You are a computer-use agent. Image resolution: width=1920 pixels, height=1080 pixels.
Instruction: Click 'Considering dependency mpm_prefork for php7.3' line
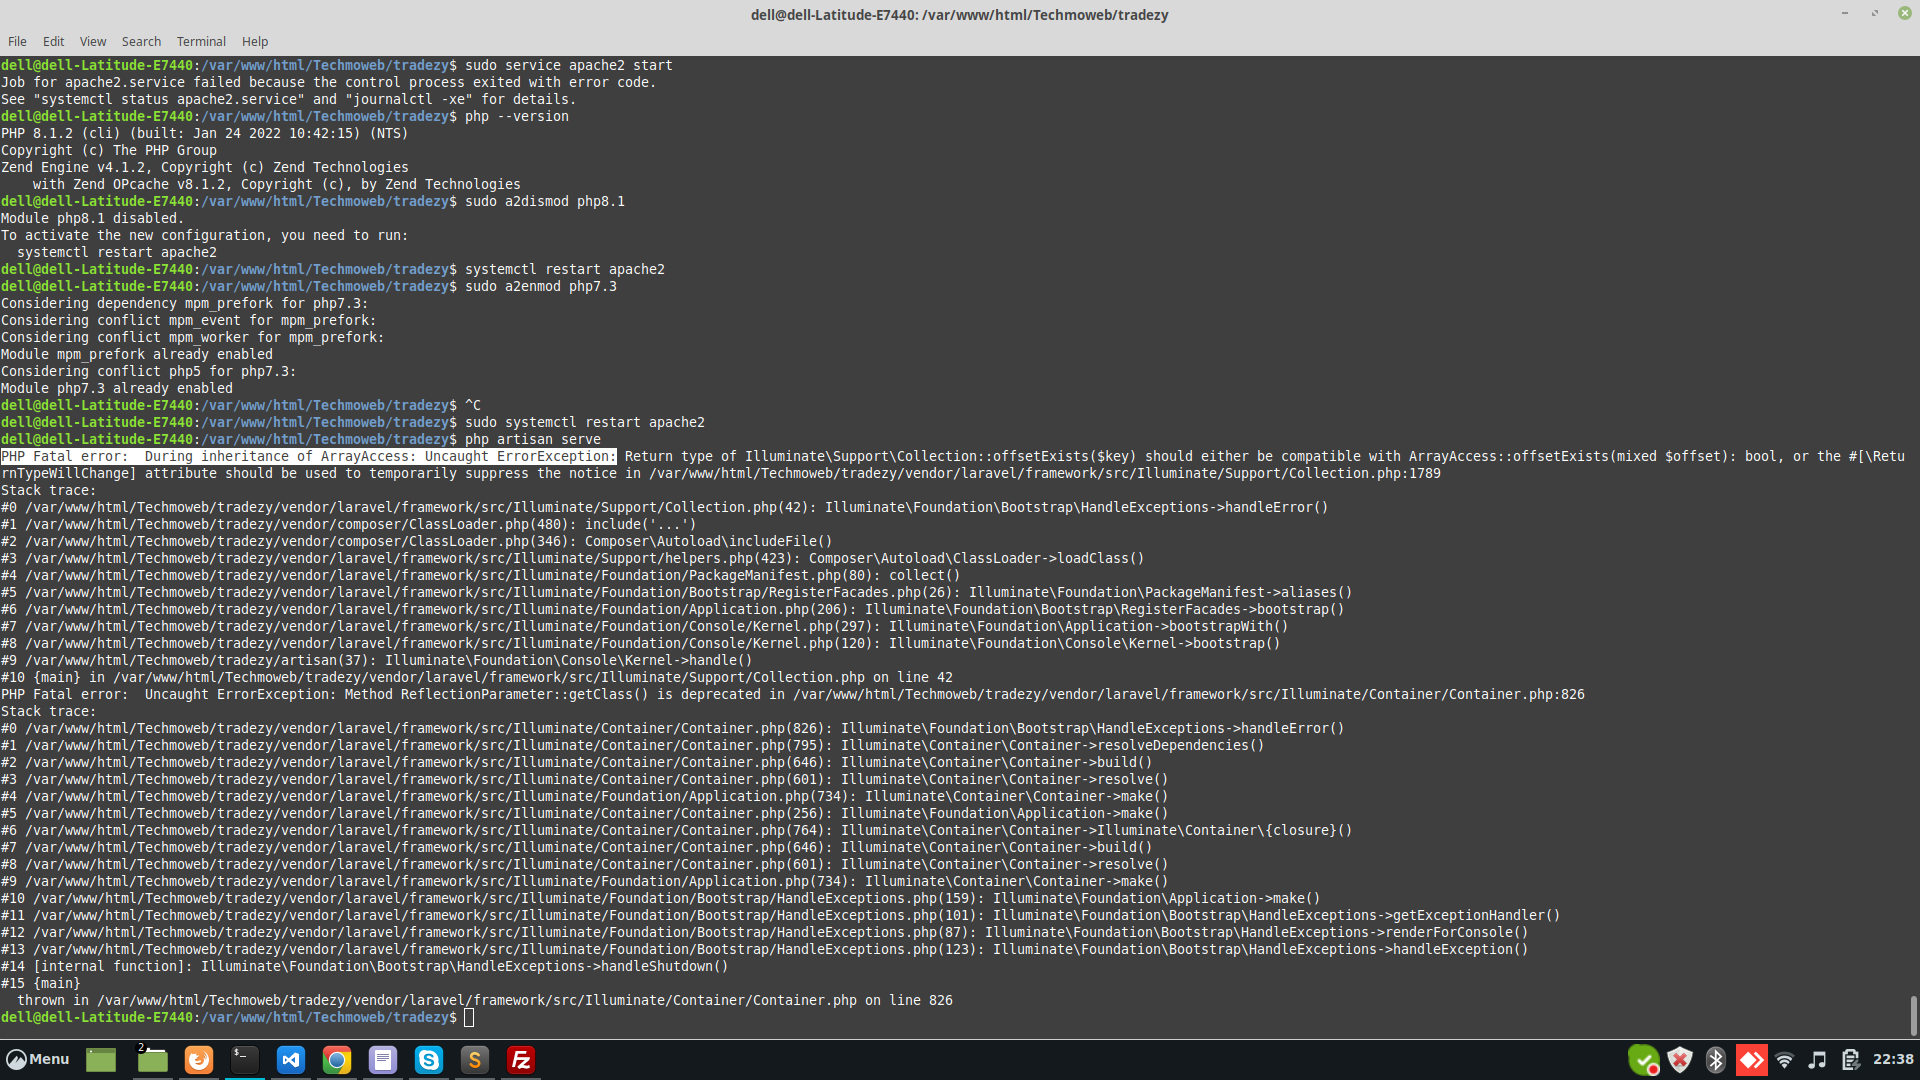(x=184, y=303)
